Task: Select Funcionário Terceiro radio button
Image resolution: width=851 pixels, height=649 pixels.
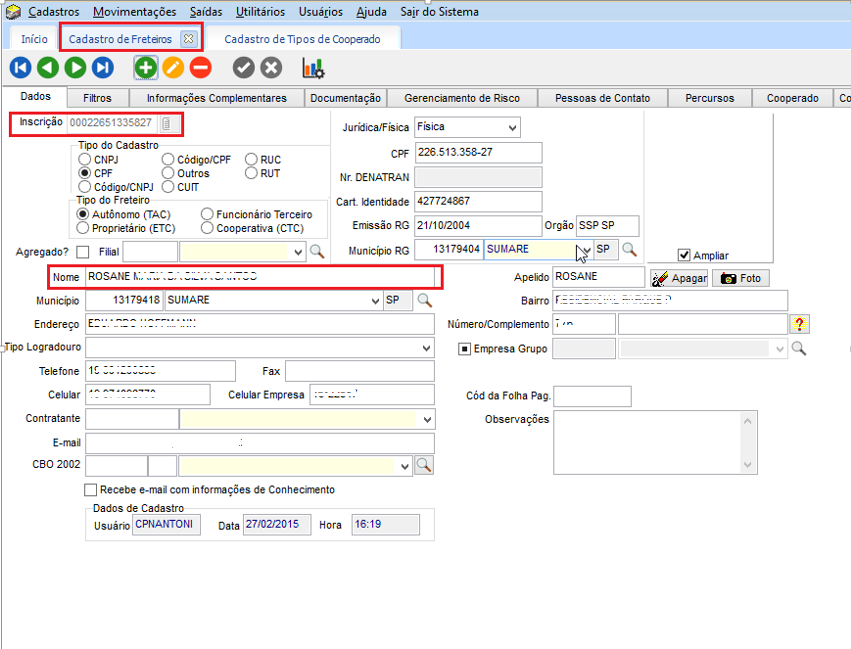Action: 207,214
